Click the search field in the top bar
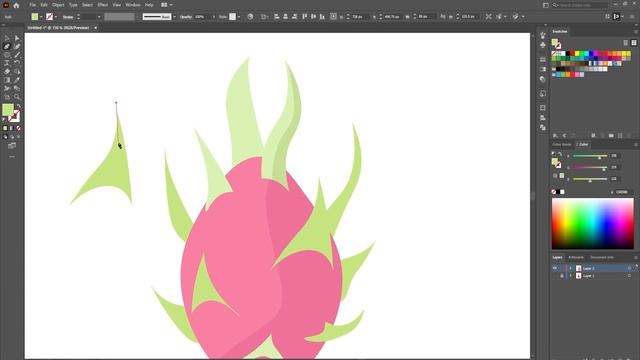The height and width of the screenshot is (360, 640). [580, 5]
